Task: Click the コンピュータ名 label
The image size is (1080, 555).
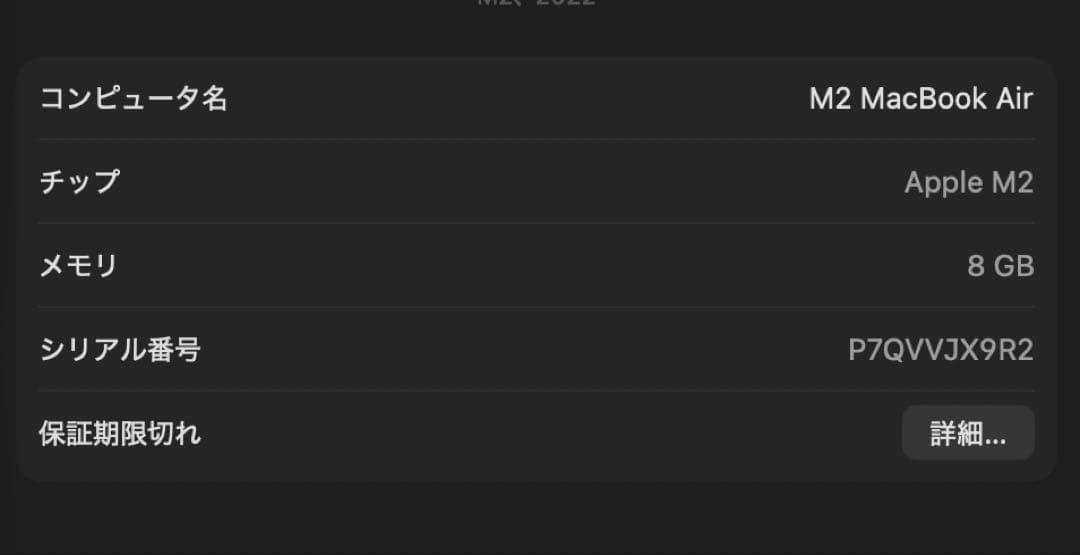Action: [133, 98]
